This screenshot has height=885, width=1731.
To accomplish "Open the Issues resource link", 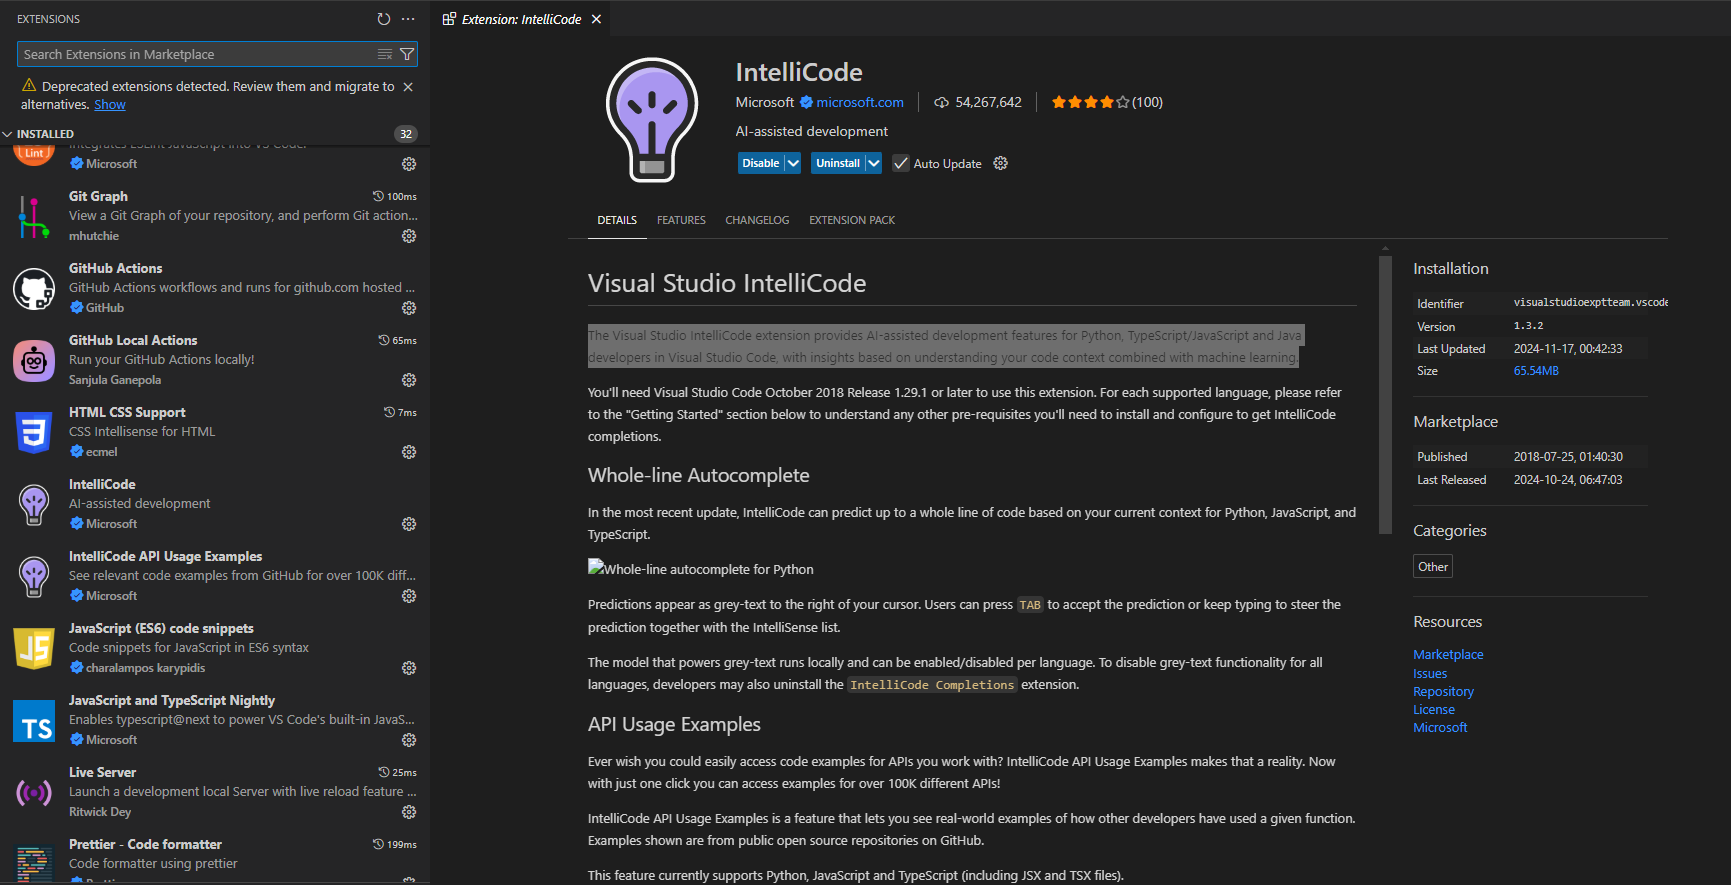I will 1430,674.
